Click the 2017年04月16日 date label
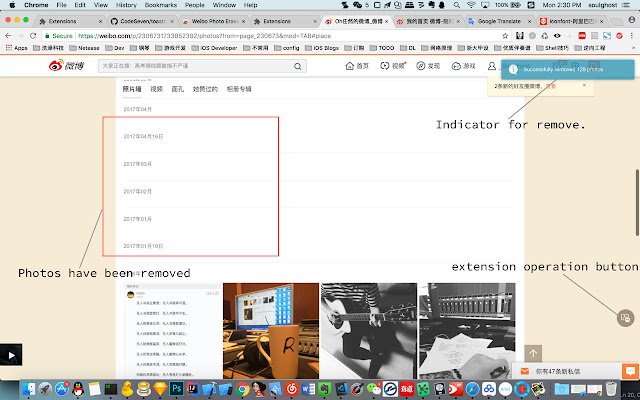The width and height of the screenshot is (640, 400). 143,136
